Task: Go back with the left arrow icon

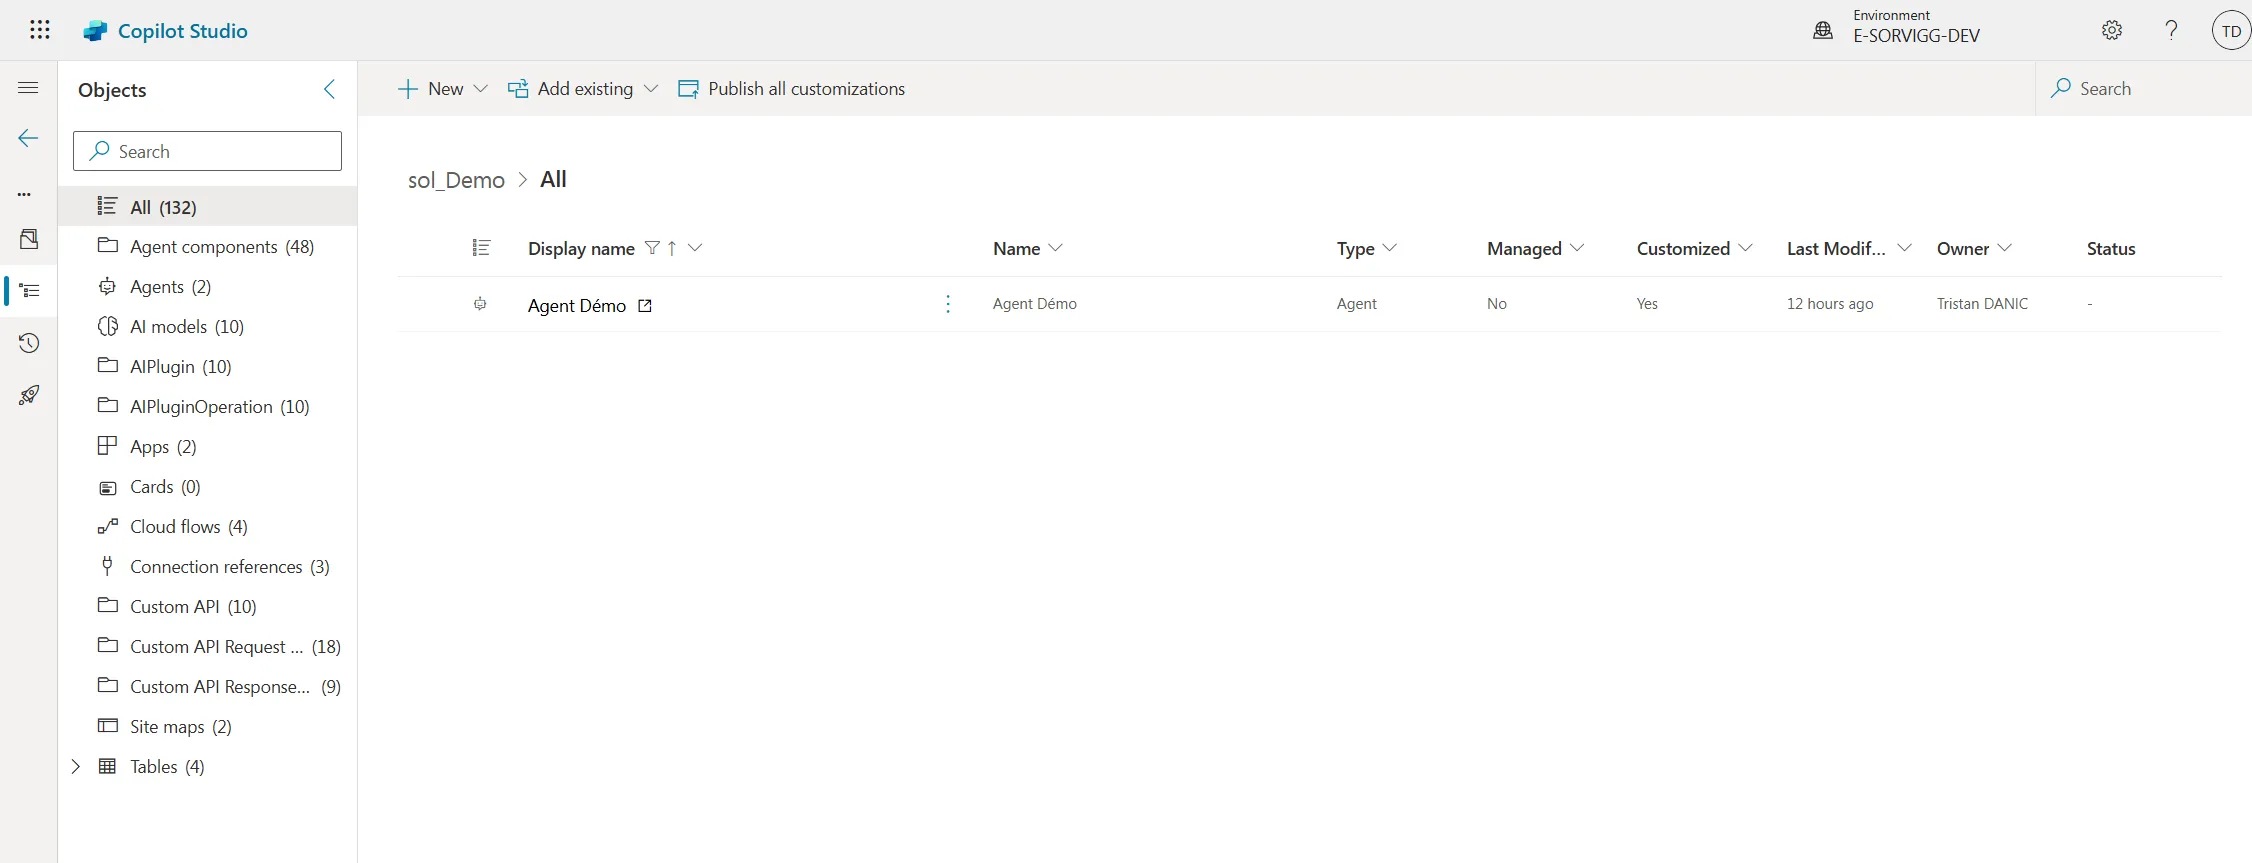Action: click(x=28, y=138)
